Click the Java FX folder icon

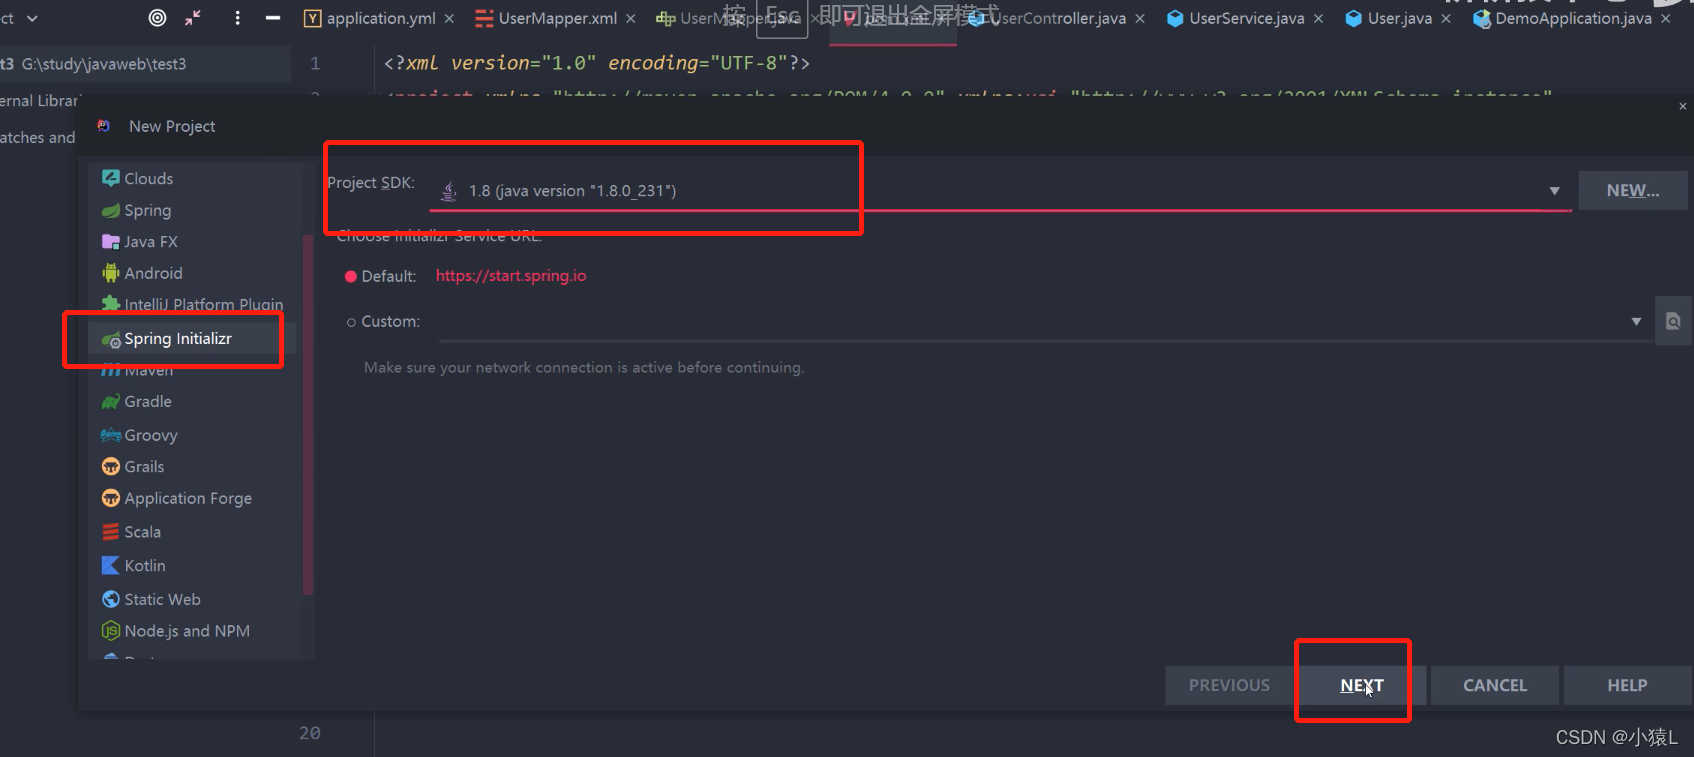coord(111,241)
